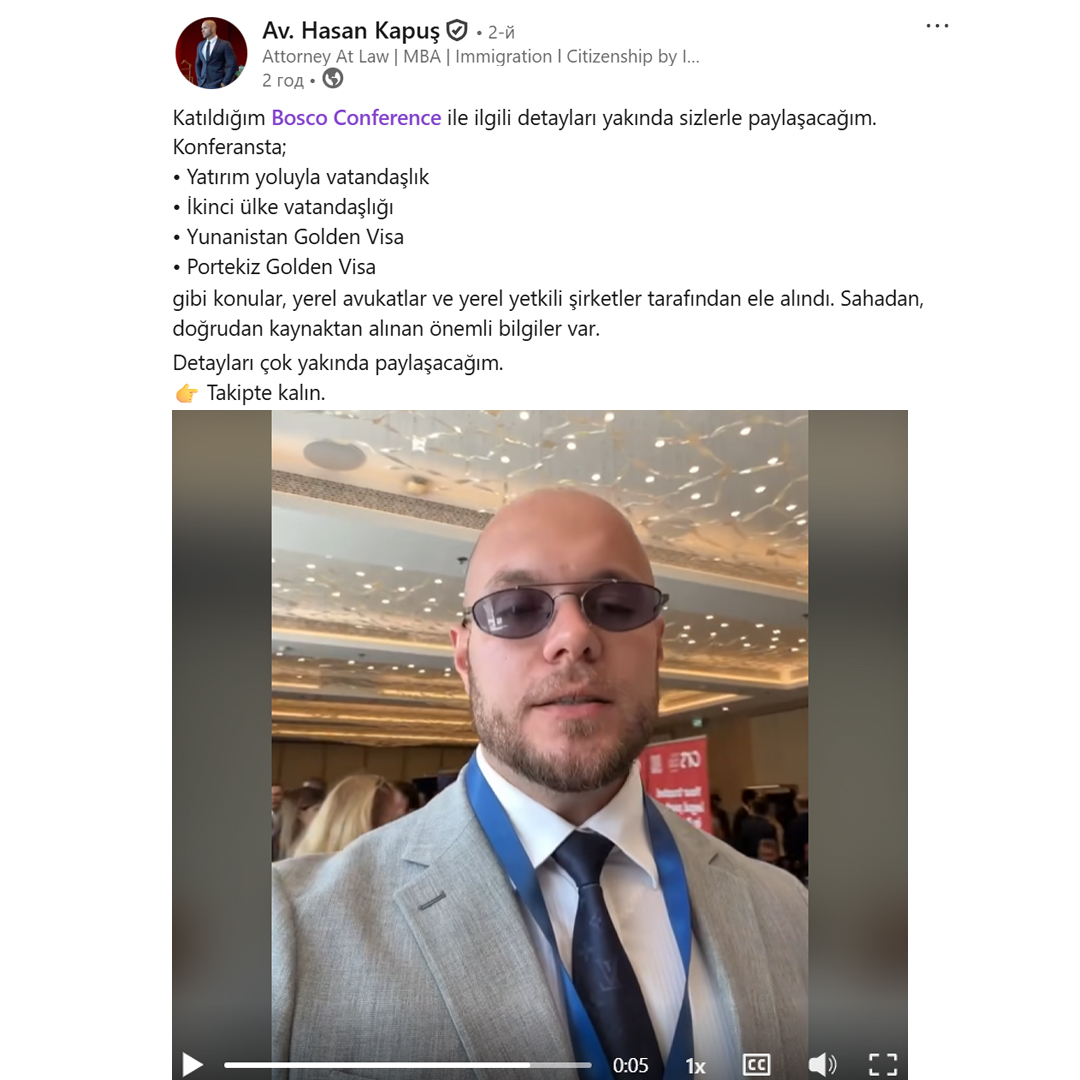
Task: Toggle closed captions with the CC button
Action: (x=756, y=1065)
